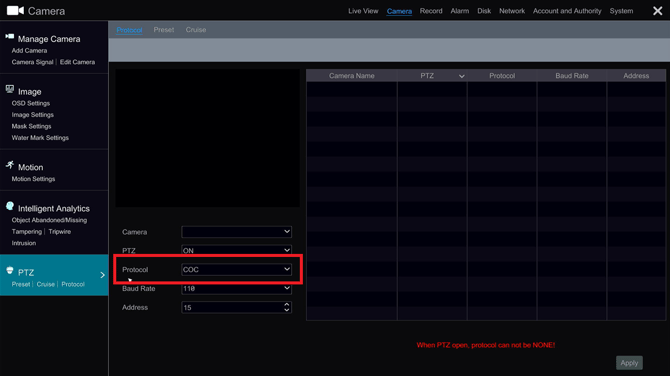Select the Intelligent Analytics heading
This screenshot has width=670, height=376.
(54, 209)
